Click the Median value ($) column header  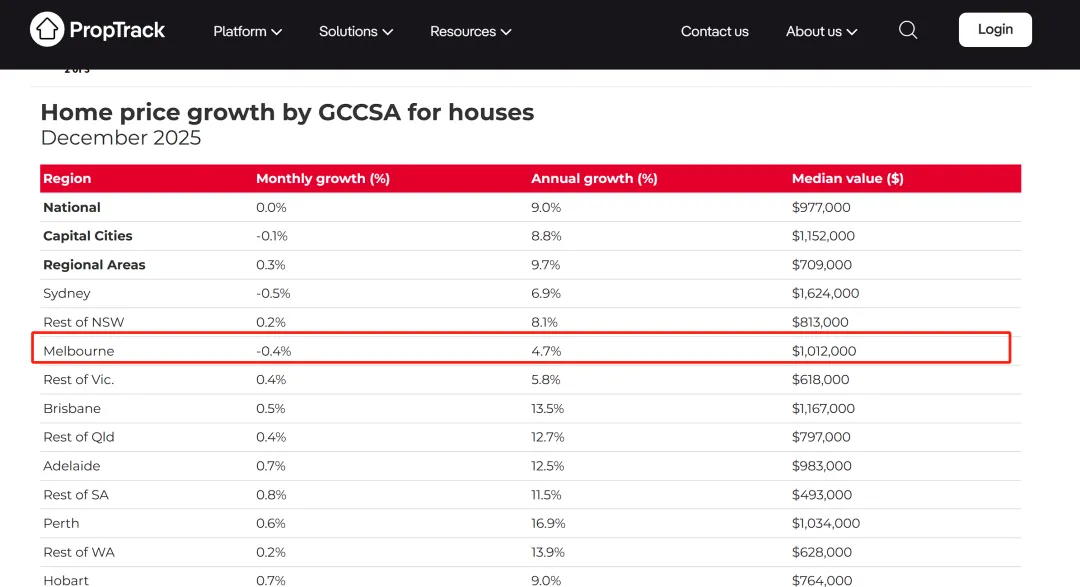coord(847,178)
